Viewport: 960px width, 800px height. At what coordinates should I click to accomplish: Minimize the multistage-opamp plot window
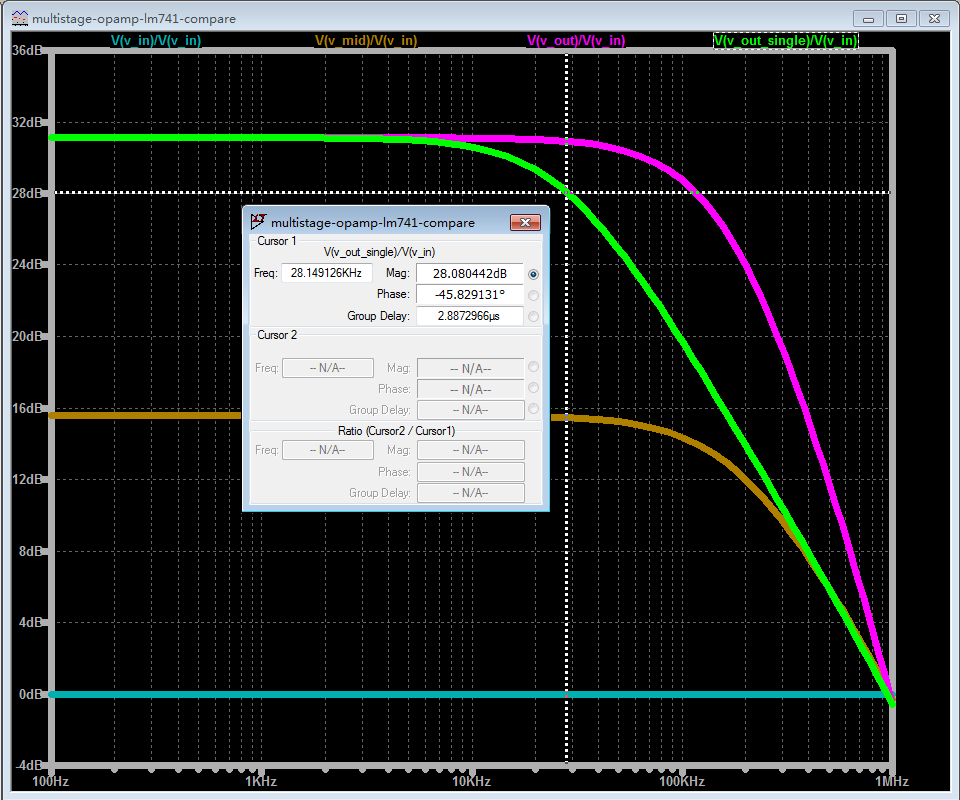[870, 18]
